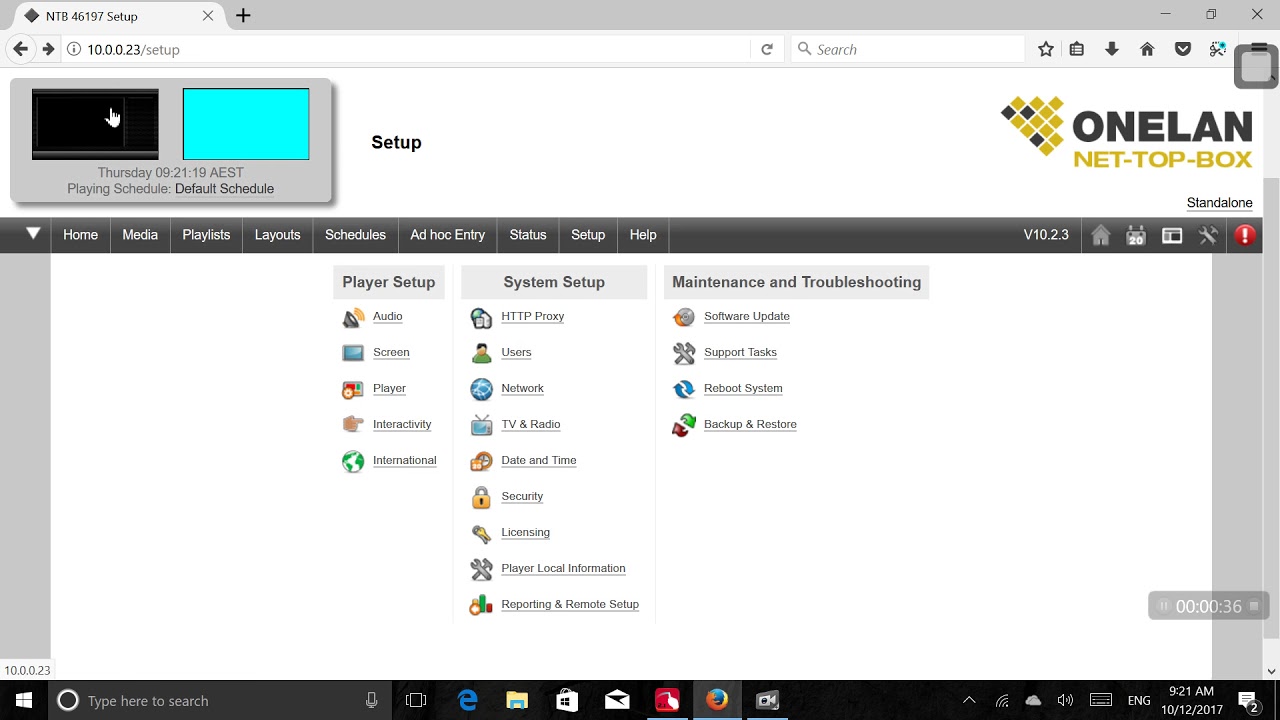Open Firefox downloads arrow icon

tap(1112, 49)
